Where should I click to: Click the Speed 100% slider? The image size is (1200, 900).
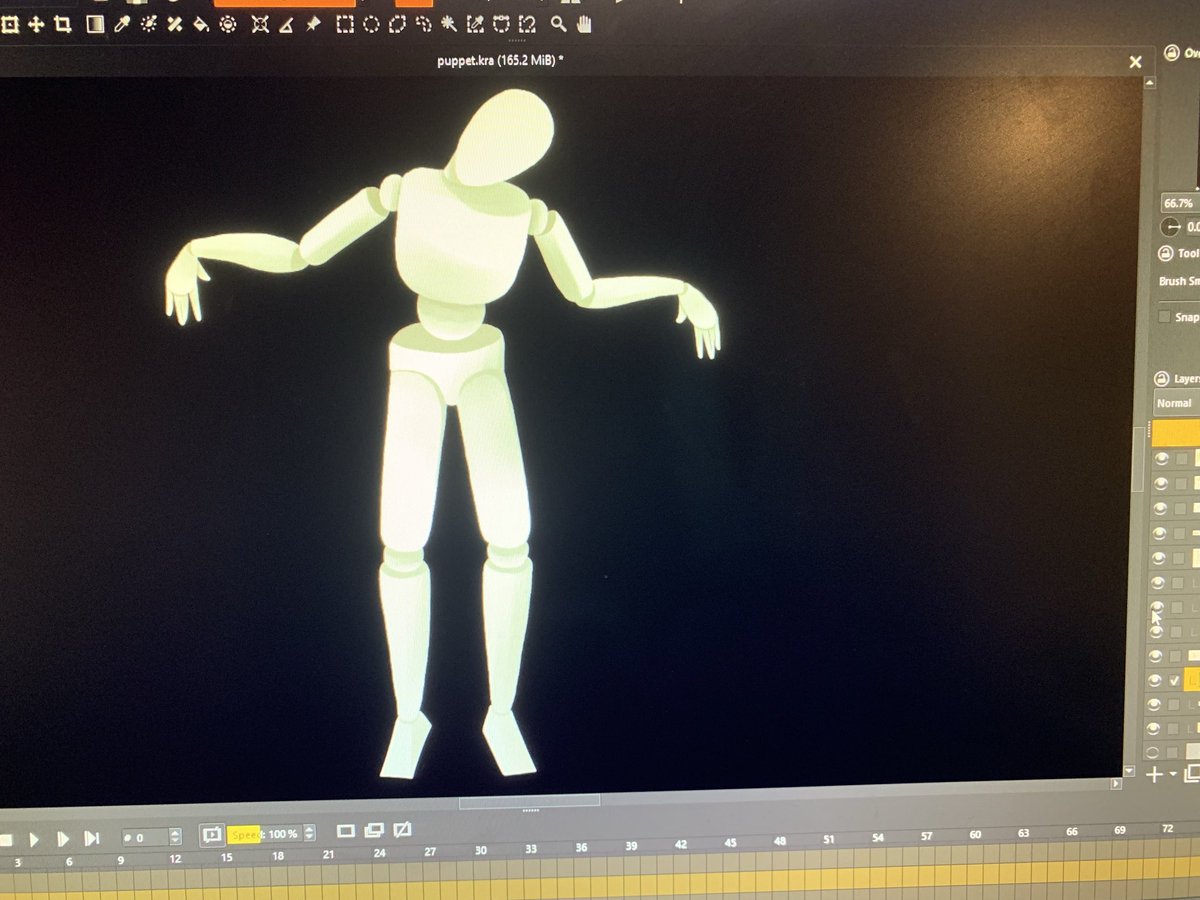coord(263,834)
